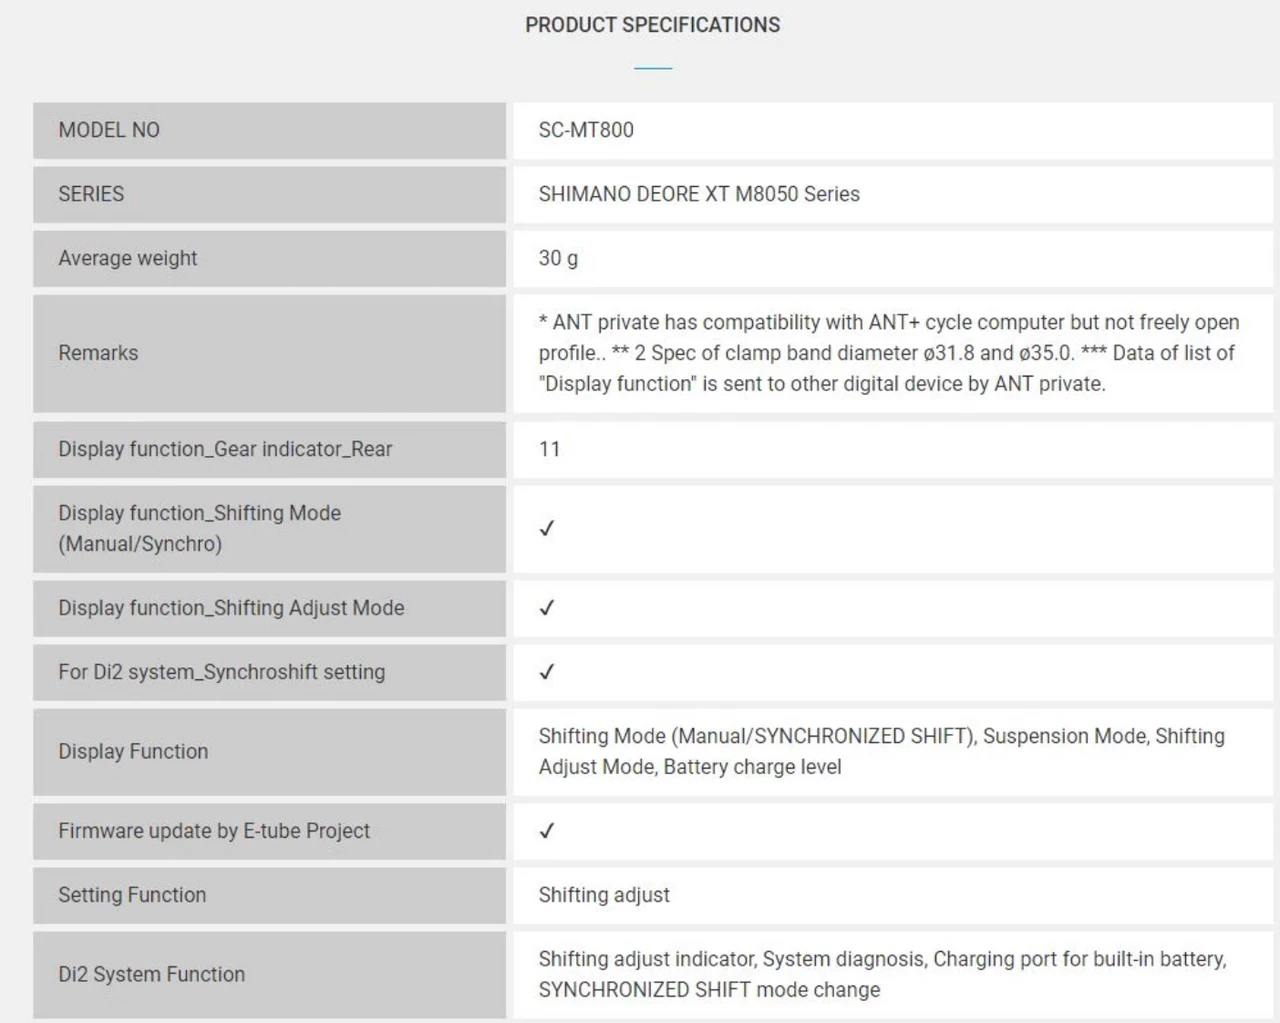Click the Average weight label
This screenshot has width=1280, height=1023.
[x=128, y=258]
